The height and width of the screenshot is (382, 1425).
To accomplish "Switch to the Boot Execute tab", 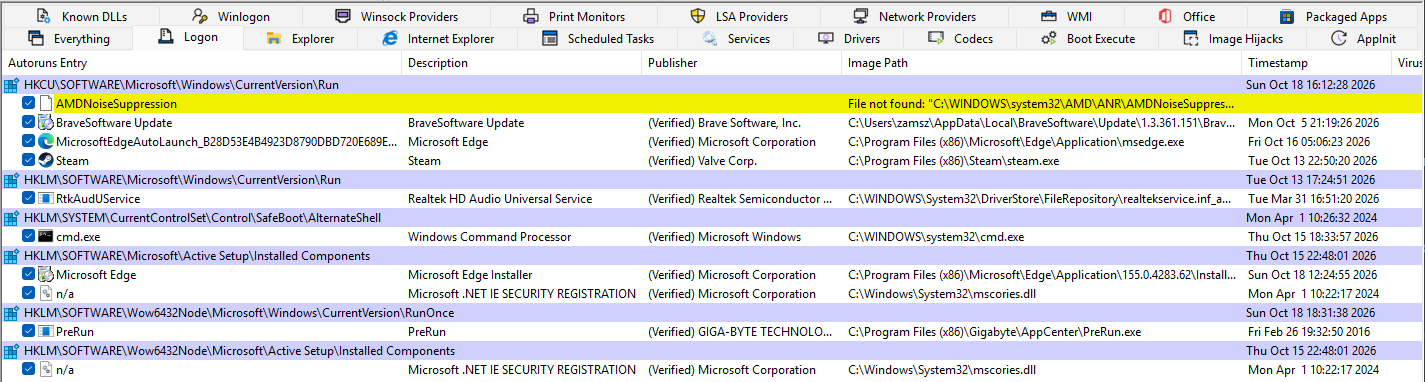I will pyautogui.click(x=1088, y=39).
